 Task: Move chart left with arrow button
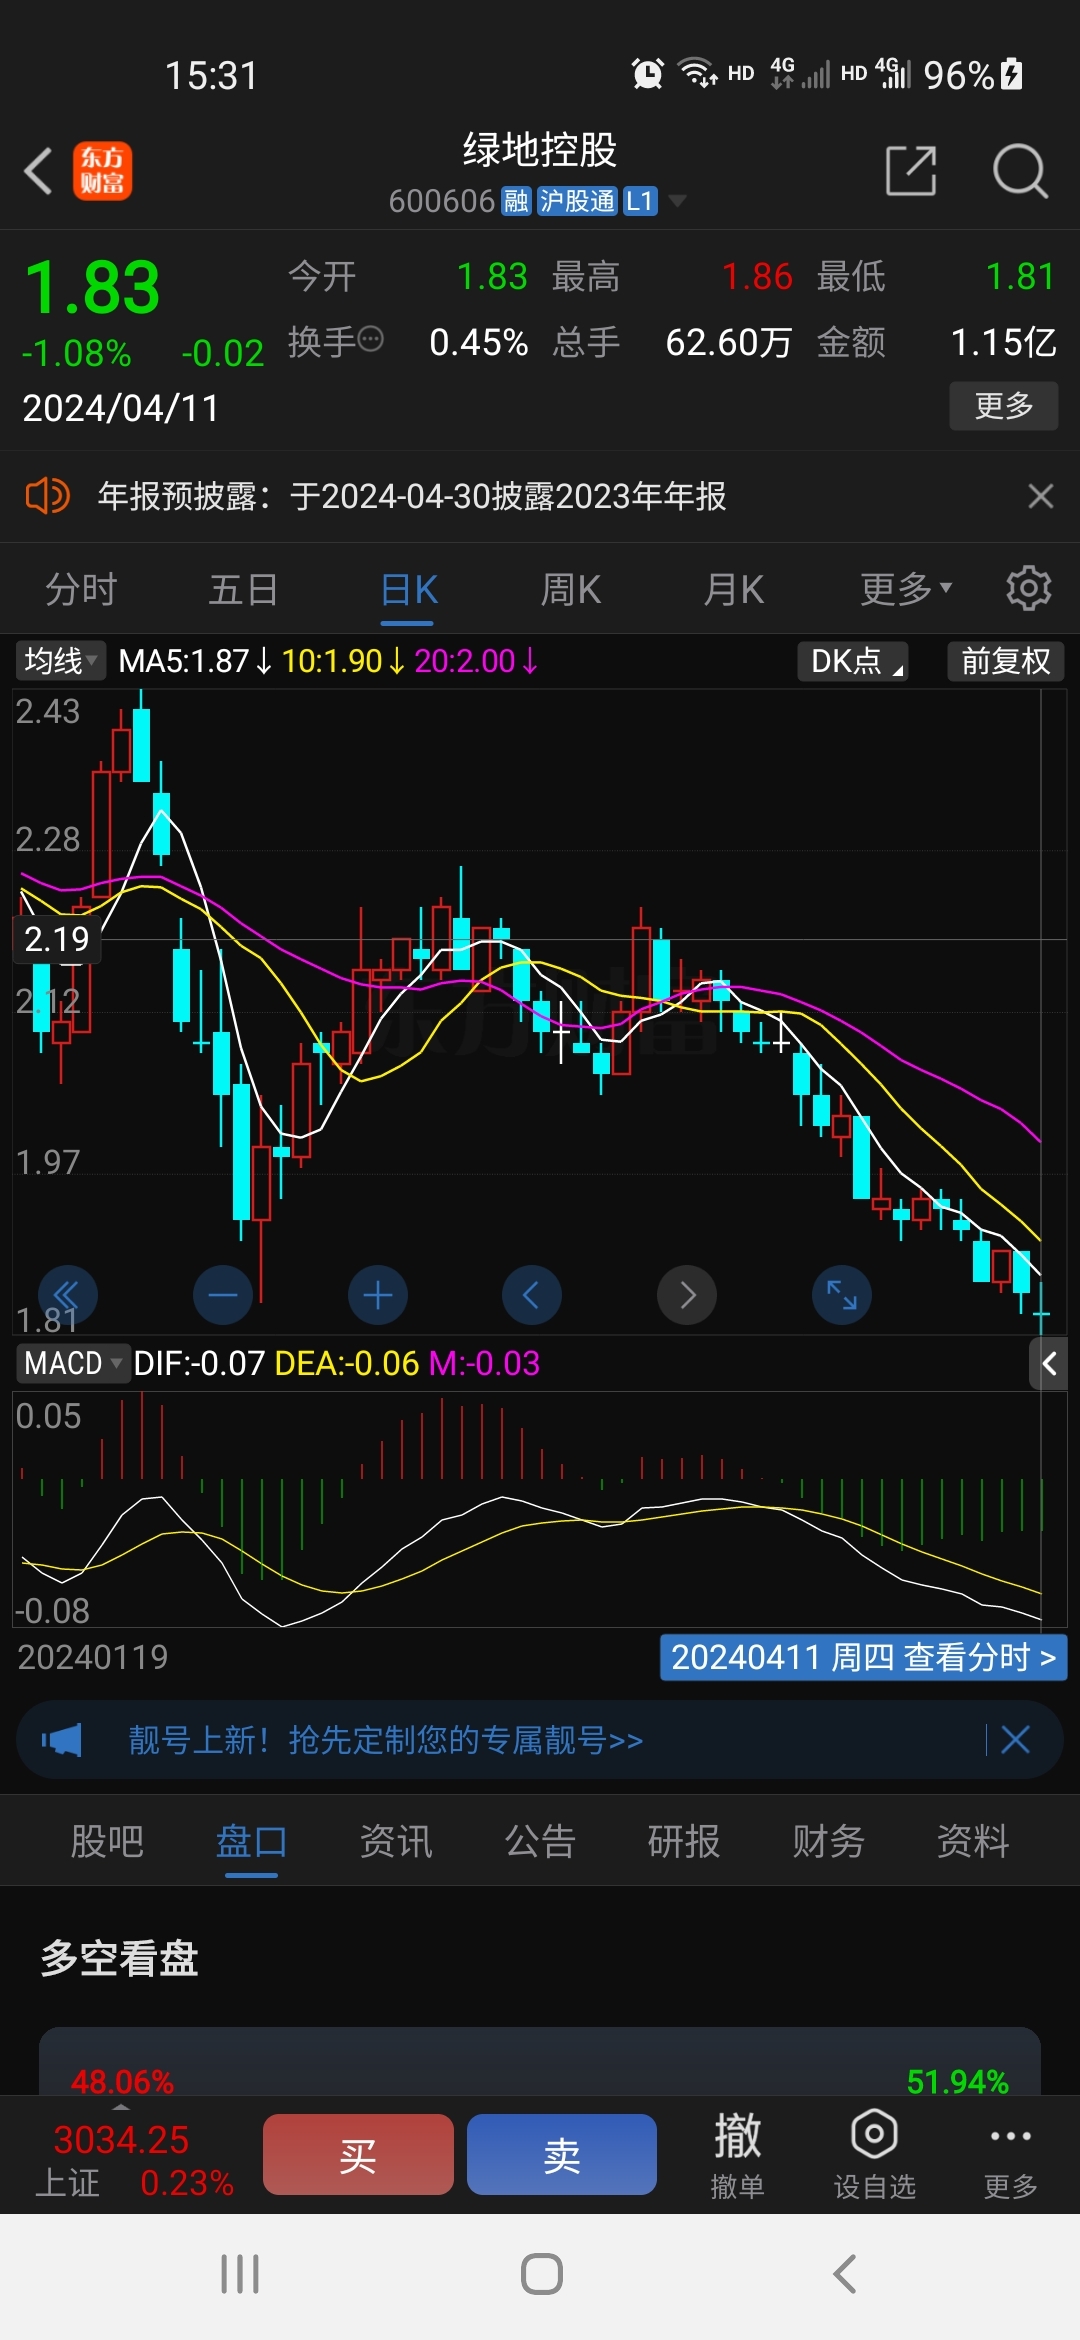click(532, 1295)
